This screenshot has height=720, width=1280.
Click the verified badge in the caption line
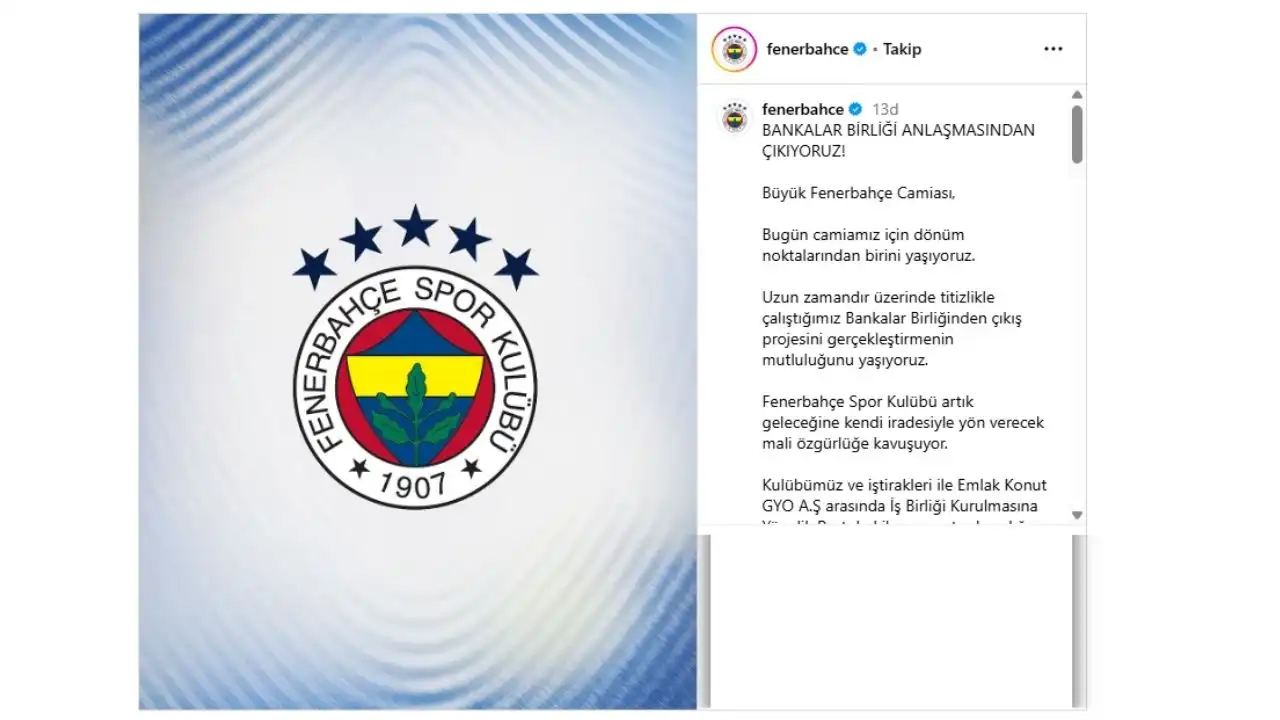tap(855, 109)
